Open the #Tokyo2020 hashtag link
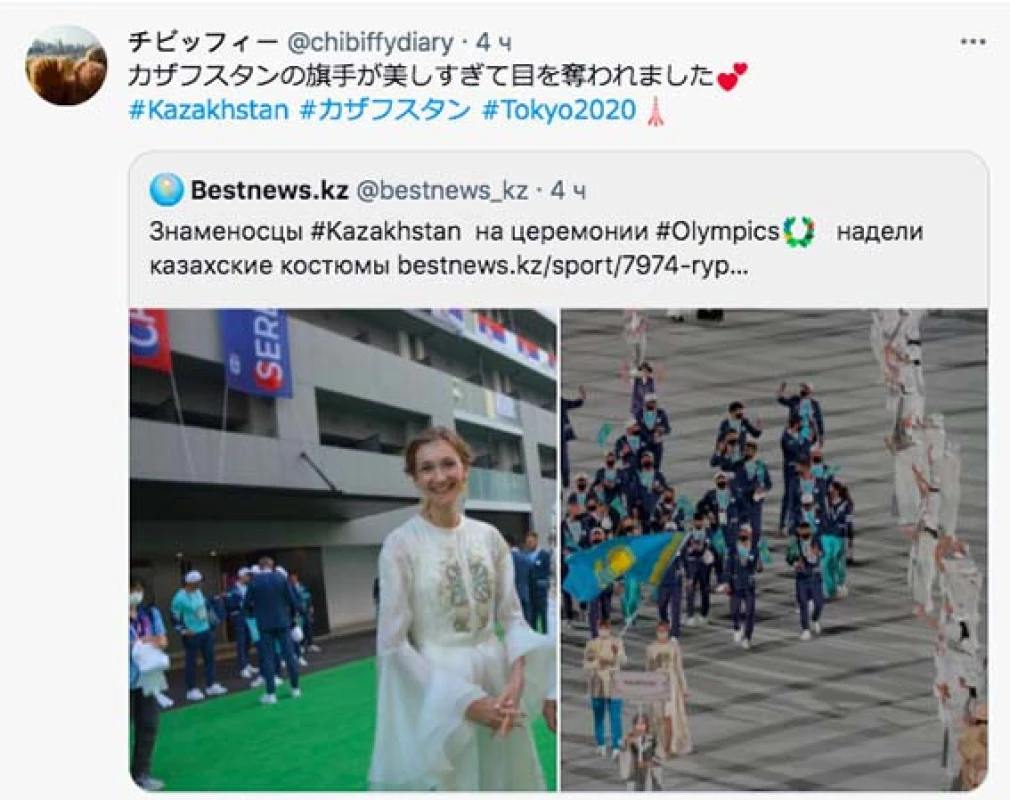The width and height of the screenshot is (1010, 800). (559, 110)
